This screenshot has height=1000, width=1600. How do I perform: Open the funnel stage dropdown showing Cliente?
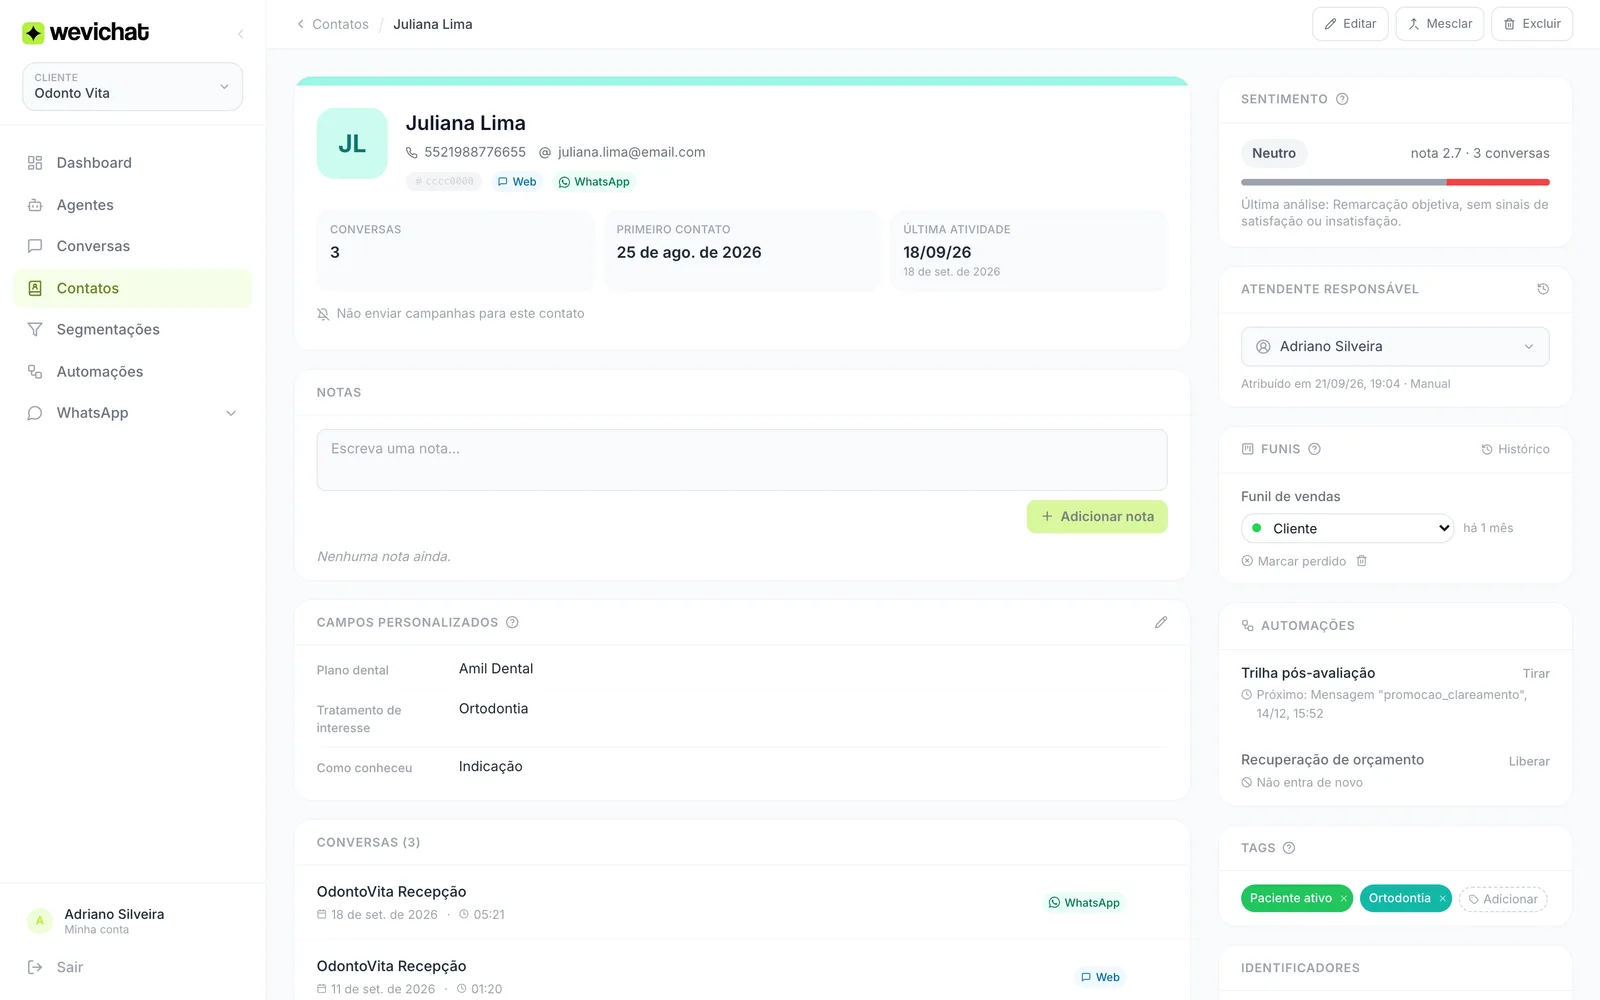tap(1347, 528)
